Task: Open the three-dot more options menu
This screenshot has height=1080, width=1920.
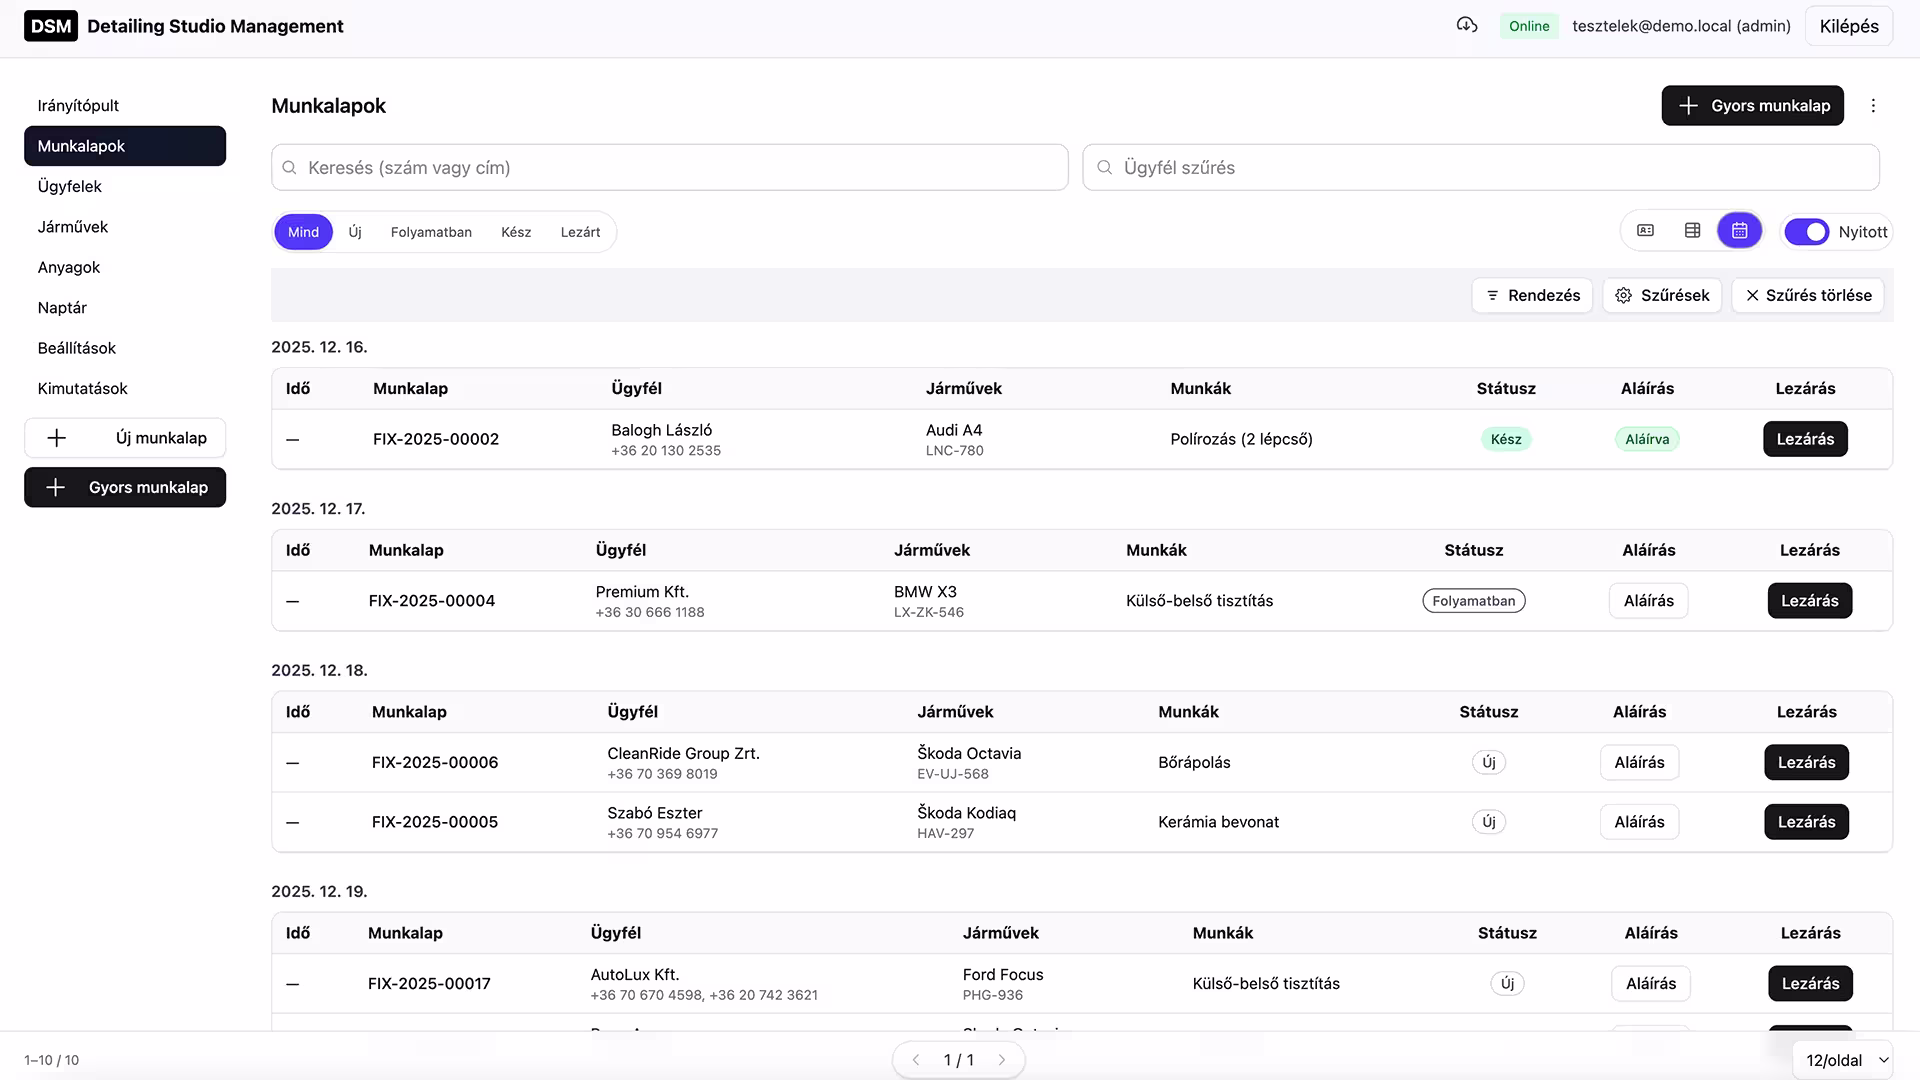Action: [1873, 106]
